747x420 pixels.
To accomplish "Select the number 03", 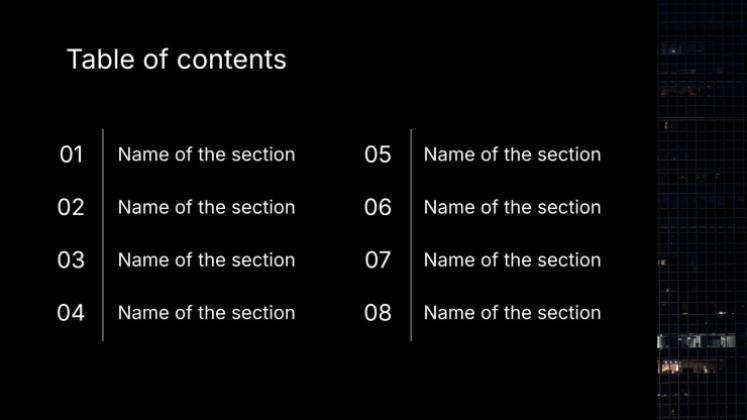I will coord(71,260).
